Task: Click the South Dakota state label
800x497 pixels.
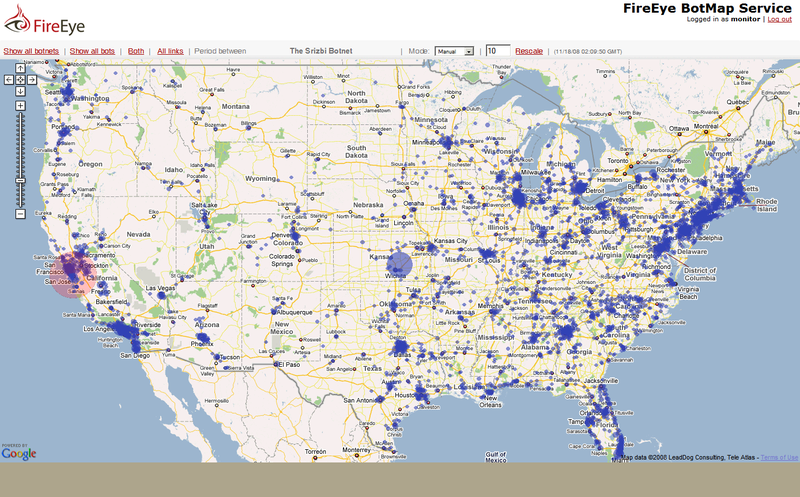Action: (356, 152)
